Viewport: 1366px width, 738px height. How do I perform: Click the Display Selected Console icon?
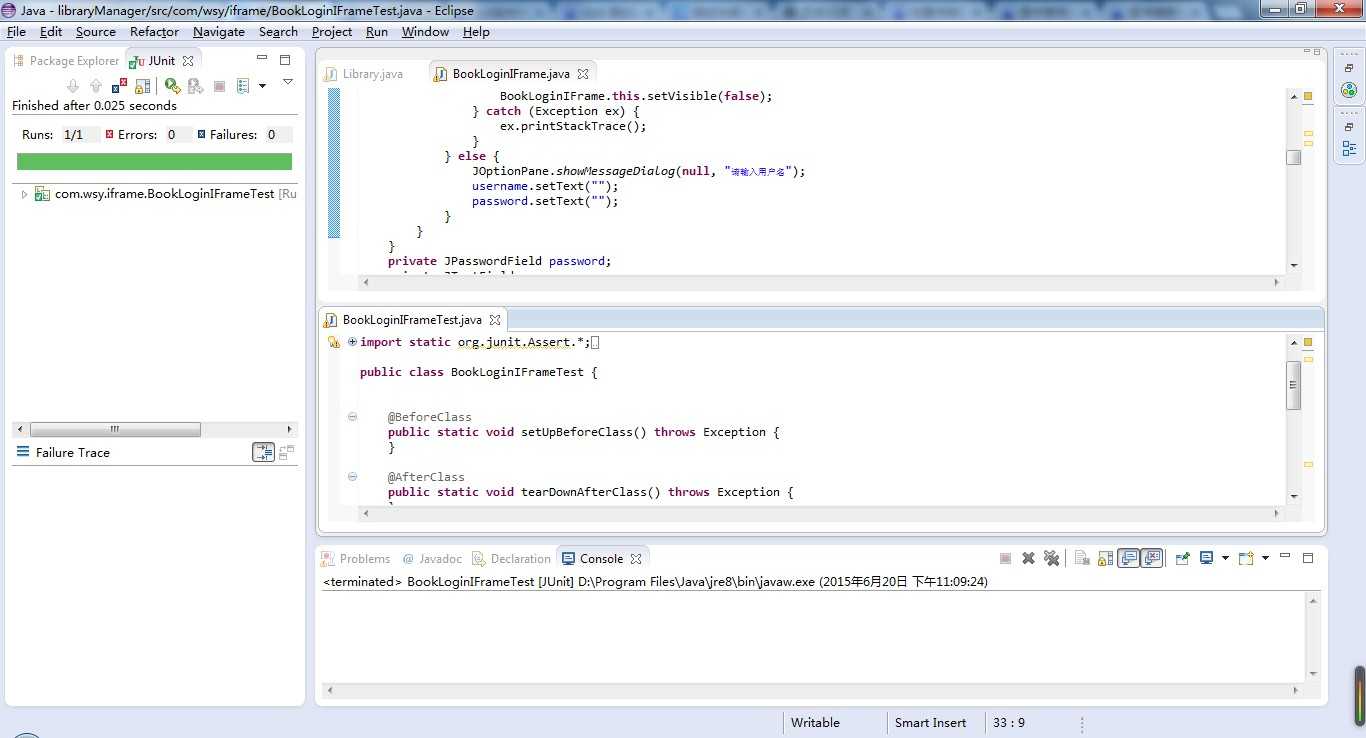point(1207,558)
